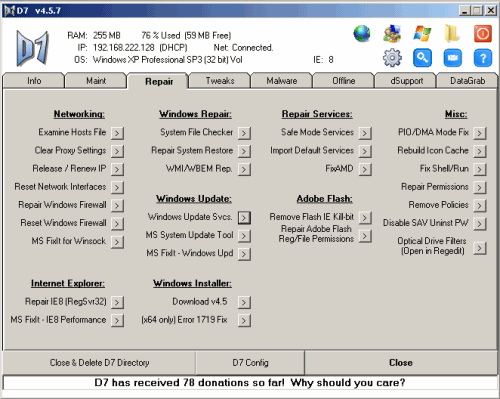Click the IP address 192.168.222.128
500x399 pixels.
pyautogui.click(x=124, y=48)
